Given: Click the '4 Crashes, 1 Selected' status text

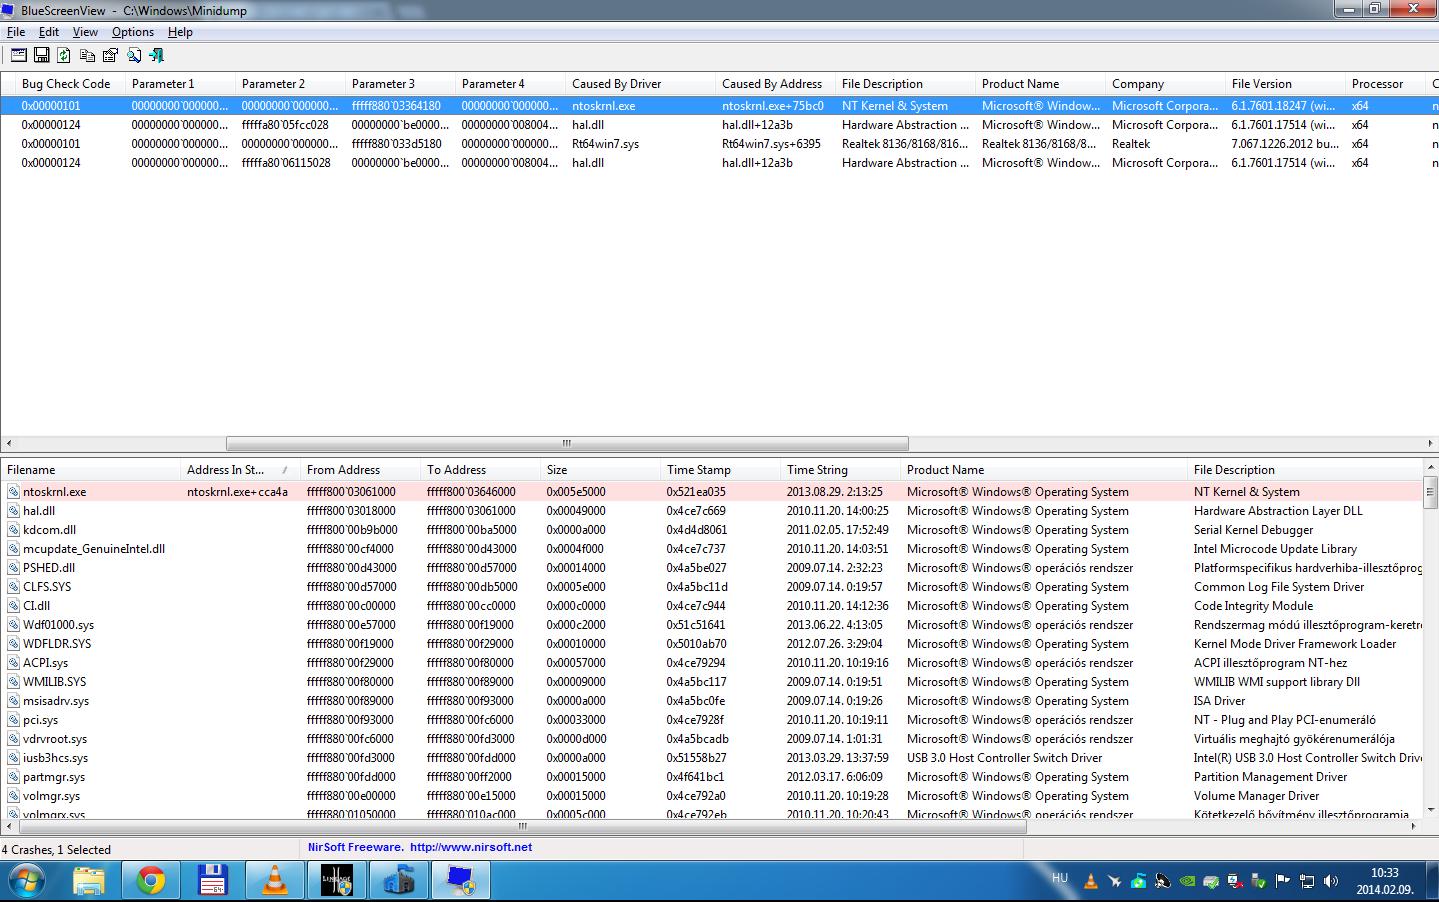Looking at the screenshot, I should [x=56, y=850].
